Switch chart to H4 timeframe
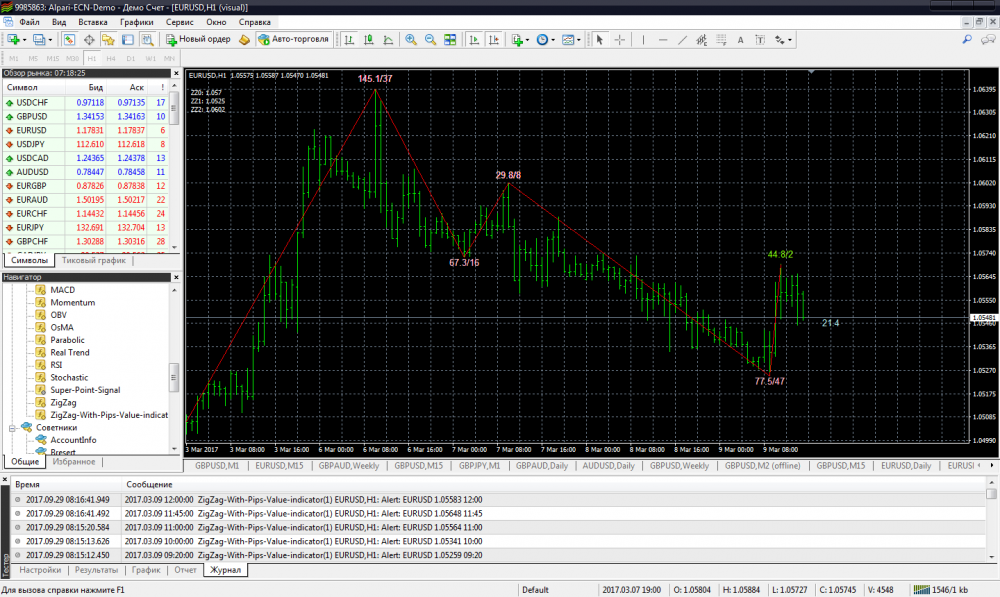The image size is (1000, 597). tap(110, 58)
